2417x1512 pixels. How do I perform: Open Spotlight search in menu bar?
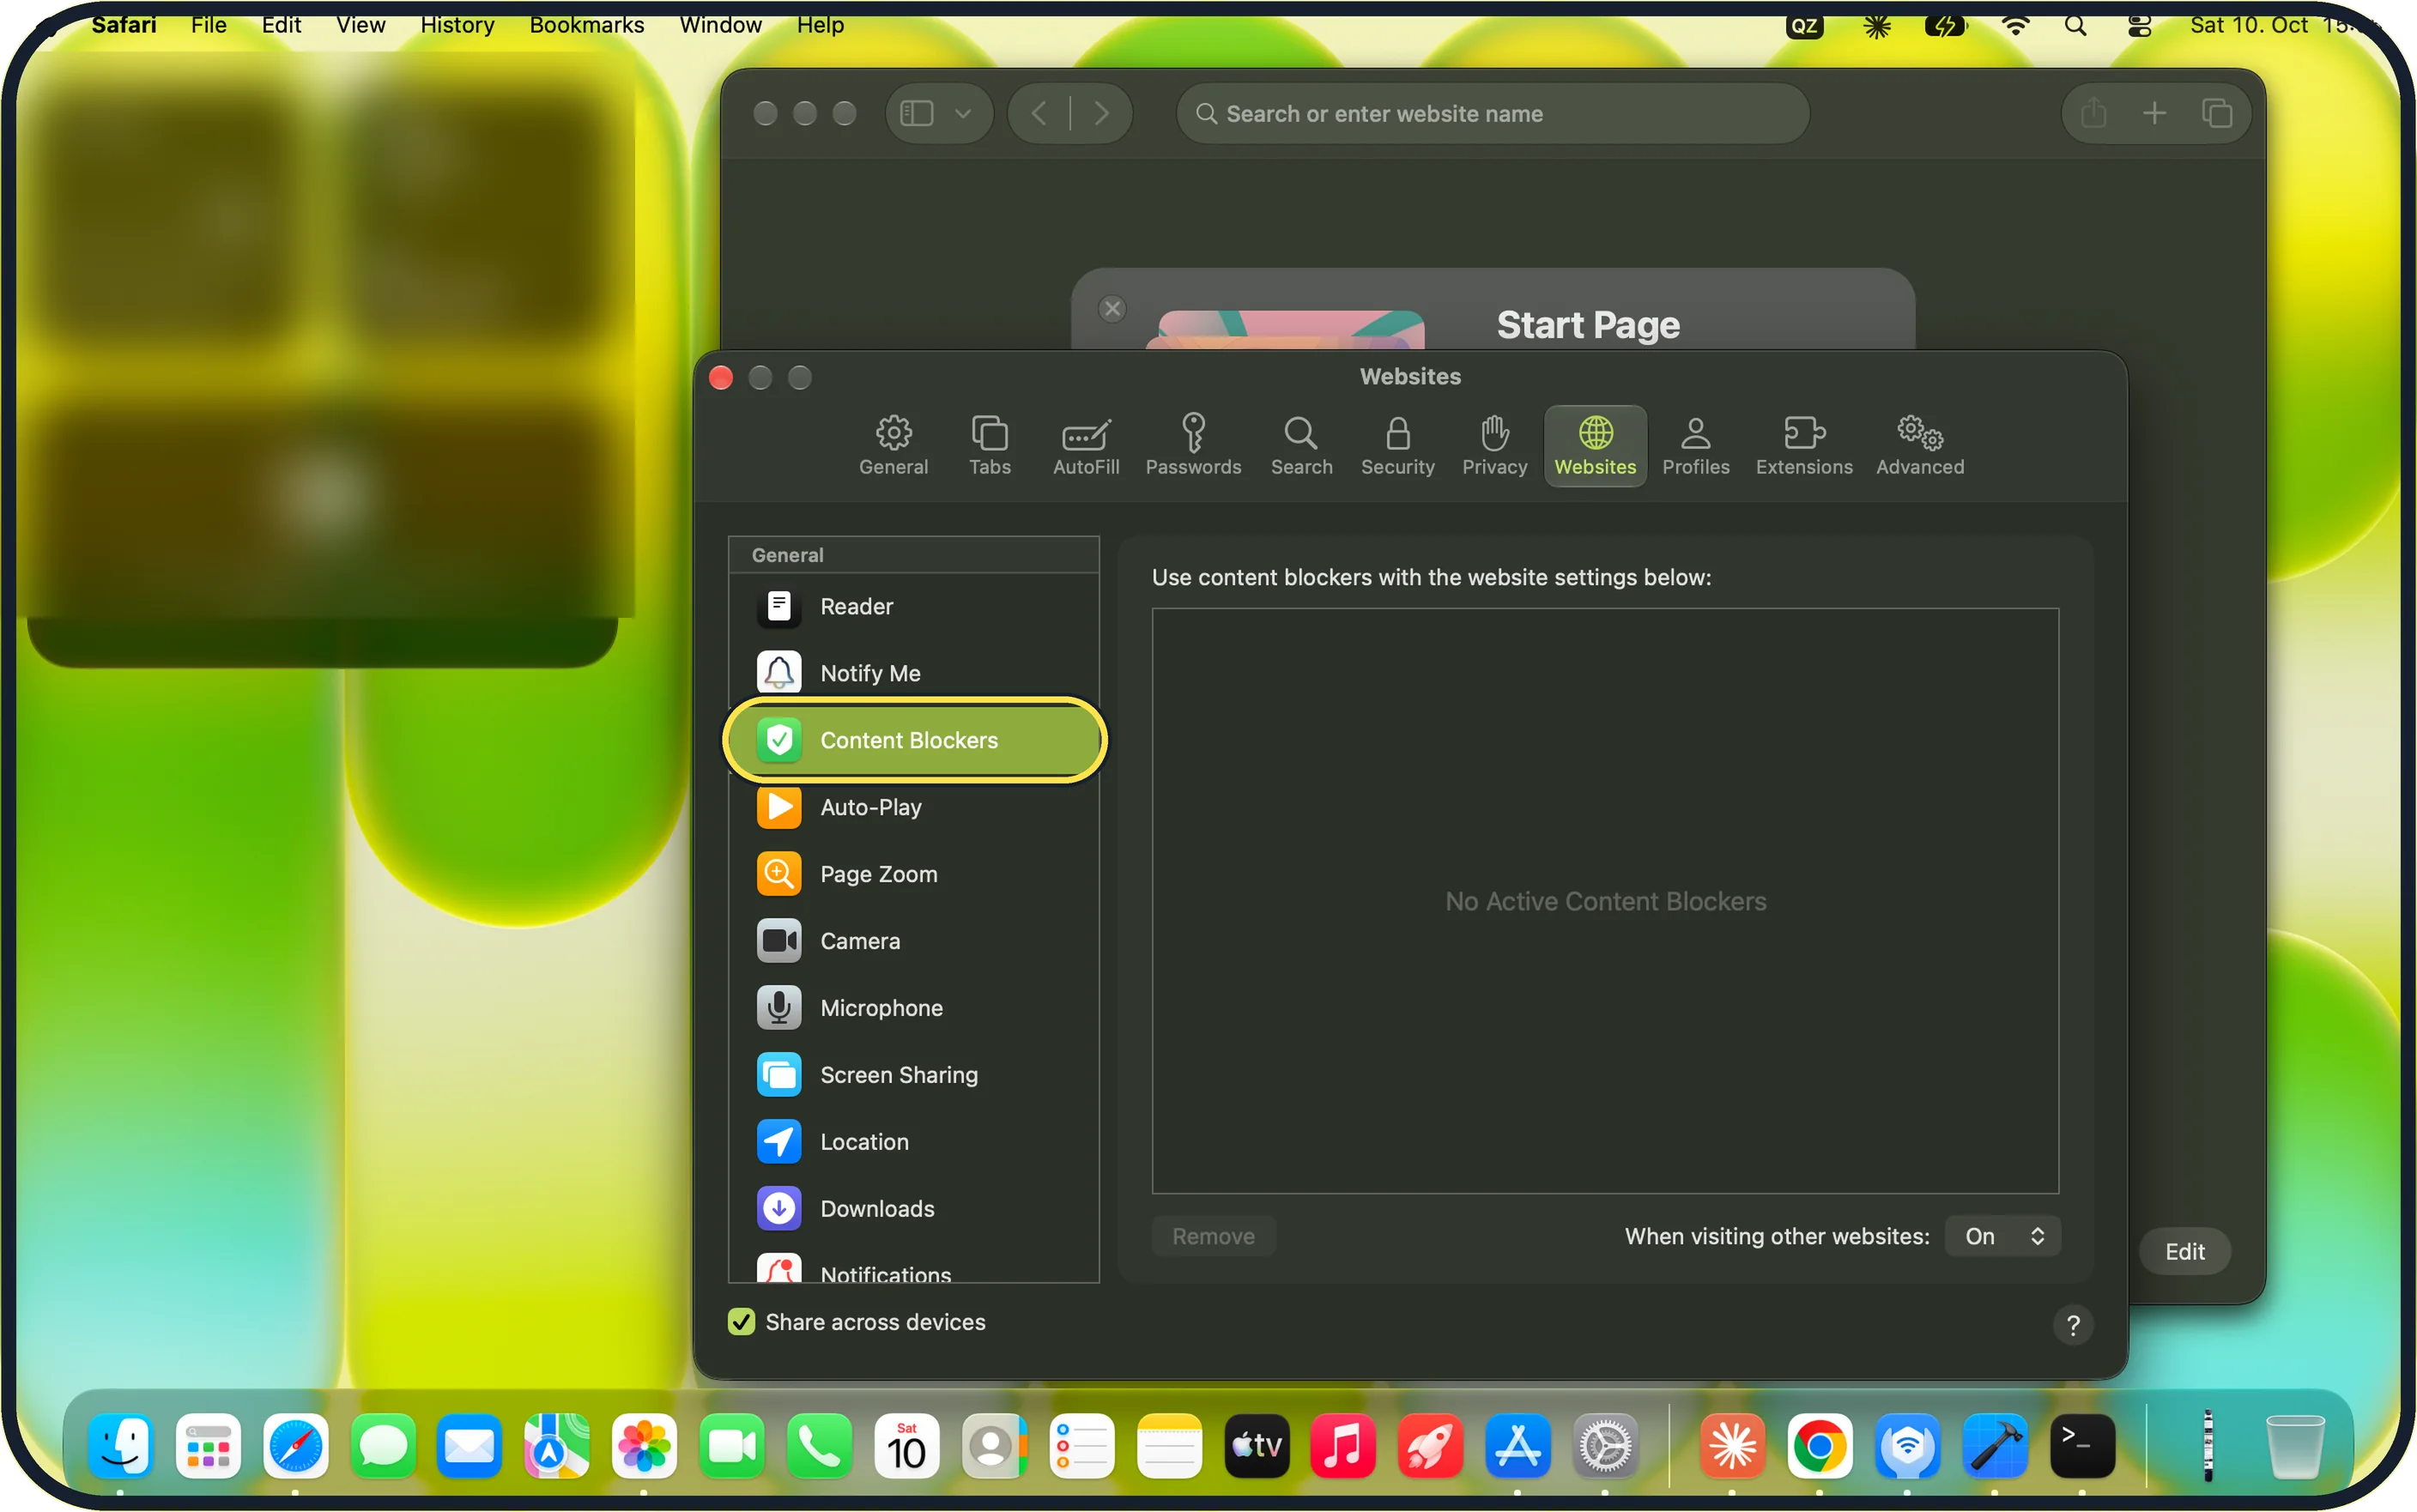2075,25
